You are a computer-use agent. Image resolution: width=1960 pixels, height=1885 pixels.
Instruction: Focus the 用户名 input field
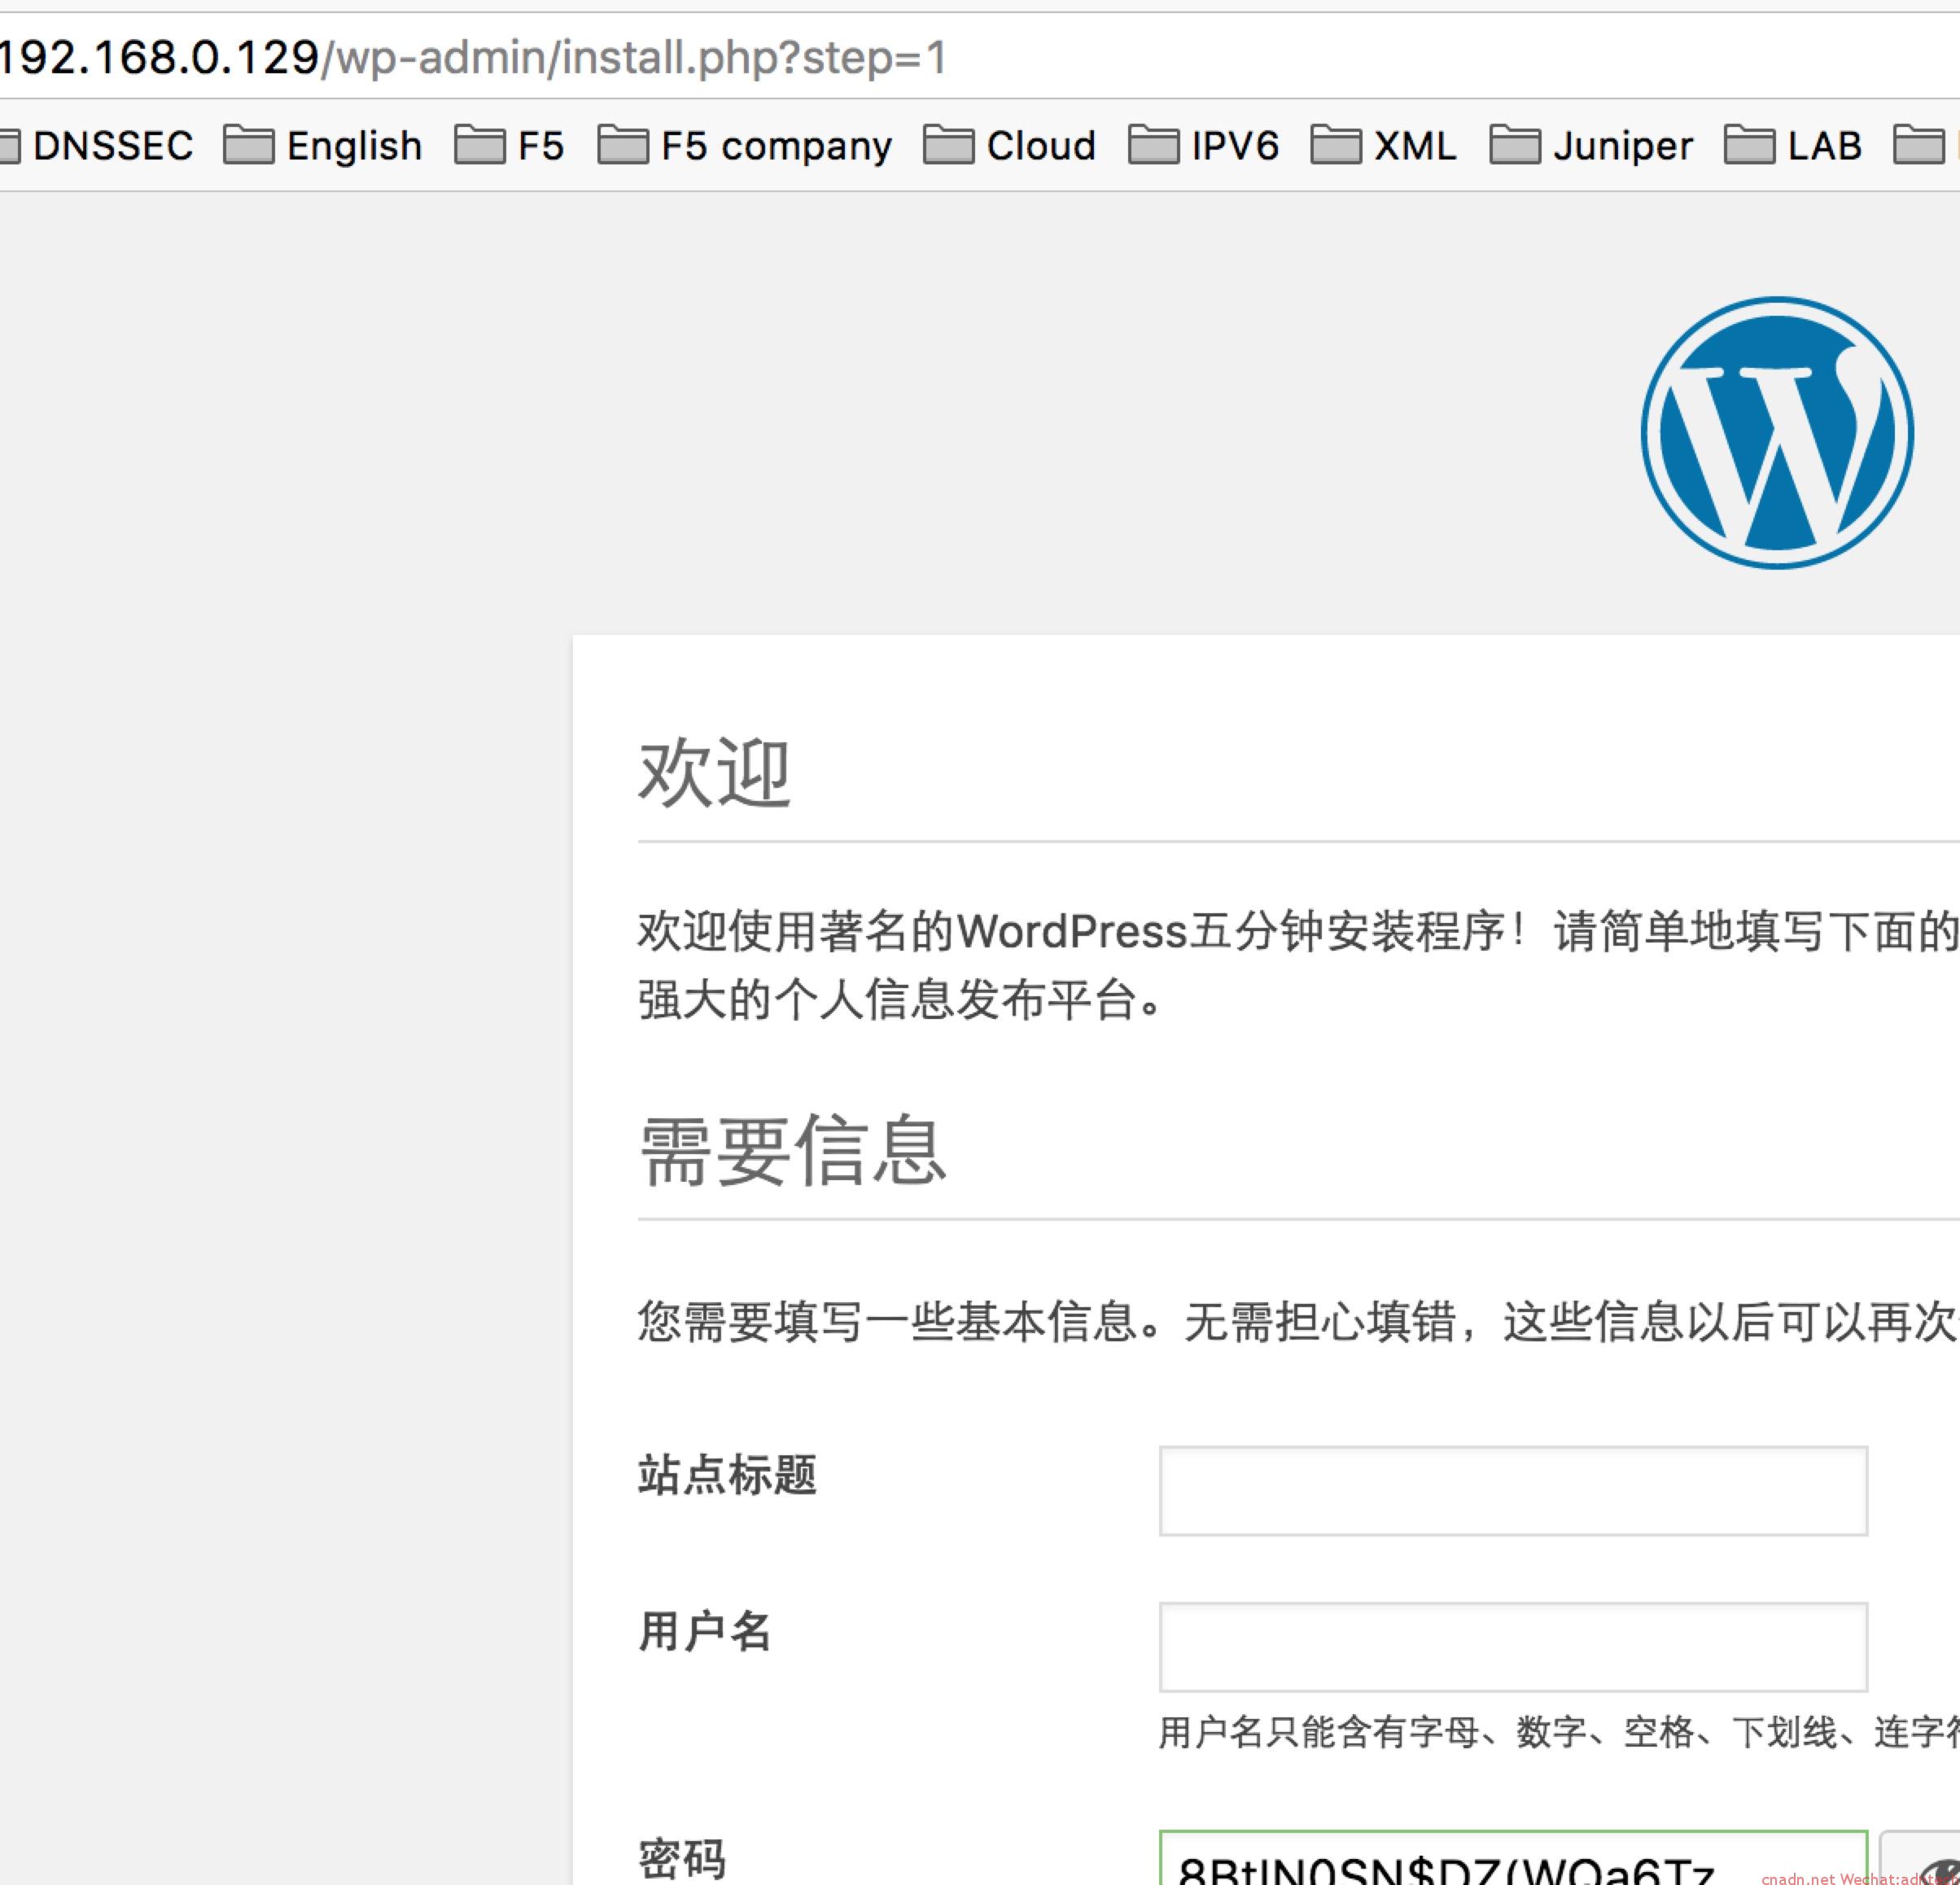[x=1513, y=1647]
